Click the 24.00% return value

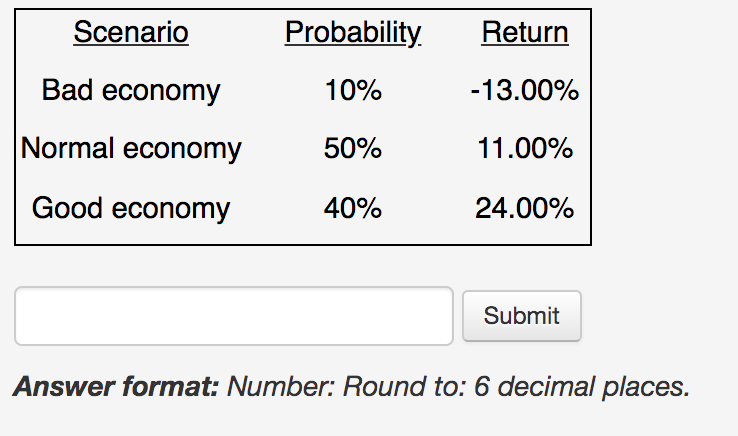pyautogui.click(x=525, y=208)
